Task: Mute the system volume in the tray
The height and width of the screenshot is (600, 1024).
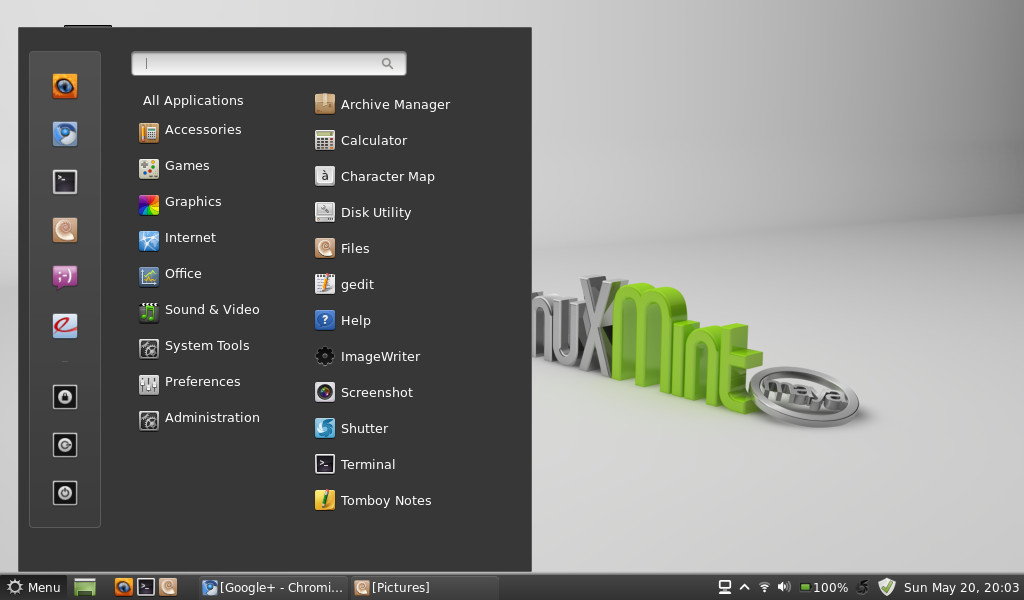Action: pos(783,587)
